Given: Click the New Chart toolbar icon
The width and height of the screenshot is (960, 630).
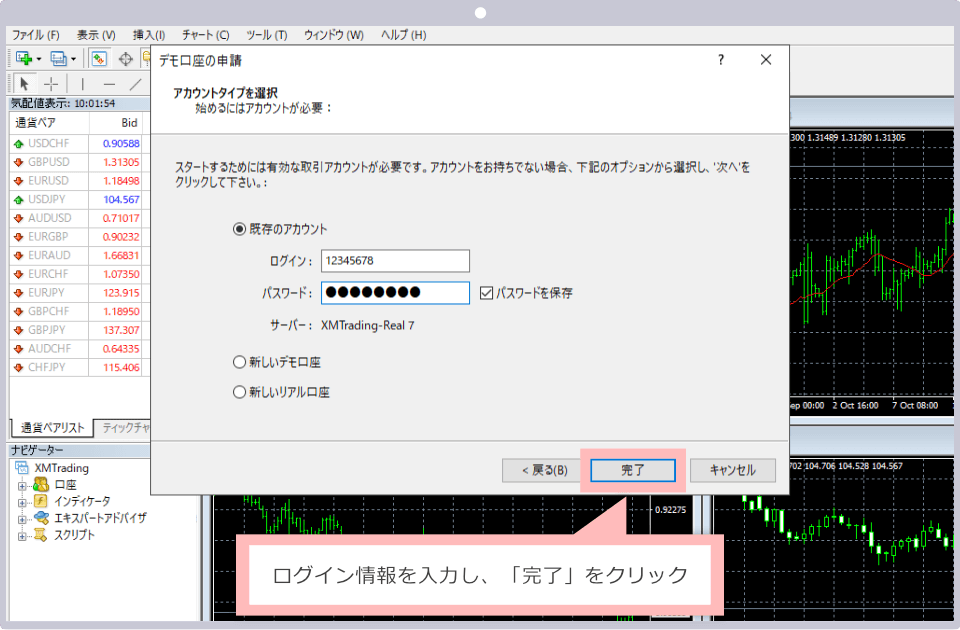Looking at the screenshot, I should click(x=23, y=59).
